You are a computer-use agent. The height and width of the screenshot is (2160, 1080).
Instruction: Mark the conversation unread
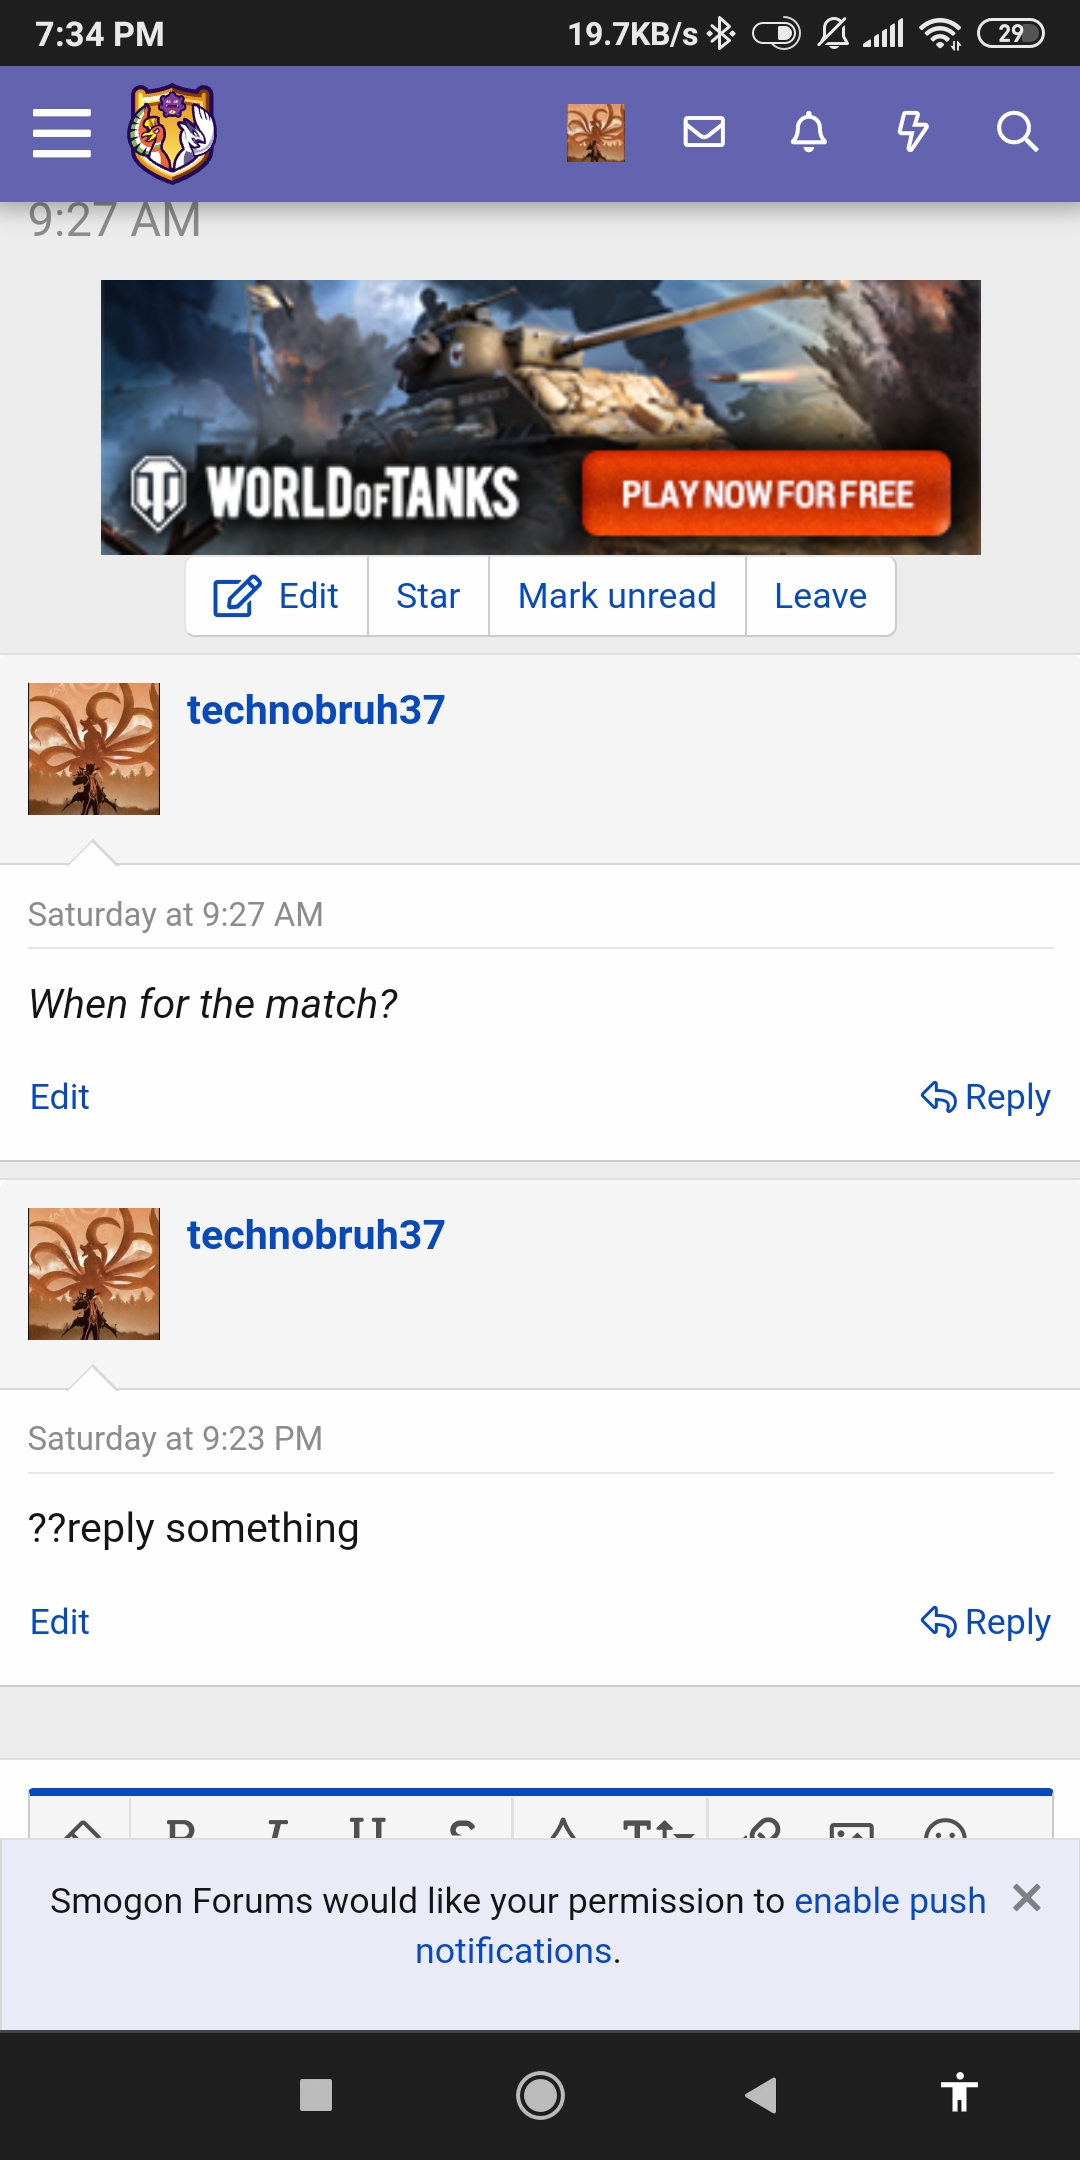(617, 596)
